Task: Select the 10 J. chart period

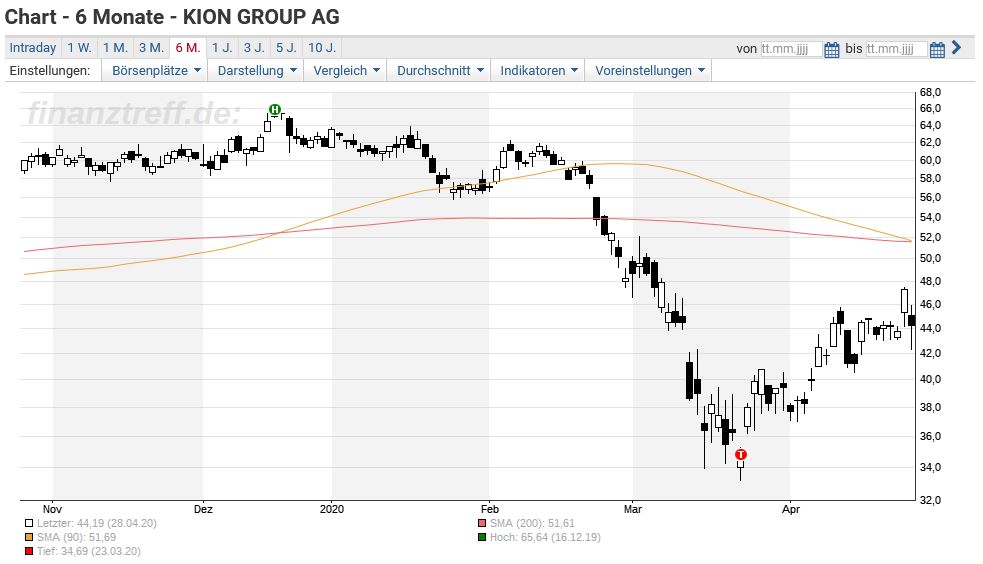Action: [322, 48]
